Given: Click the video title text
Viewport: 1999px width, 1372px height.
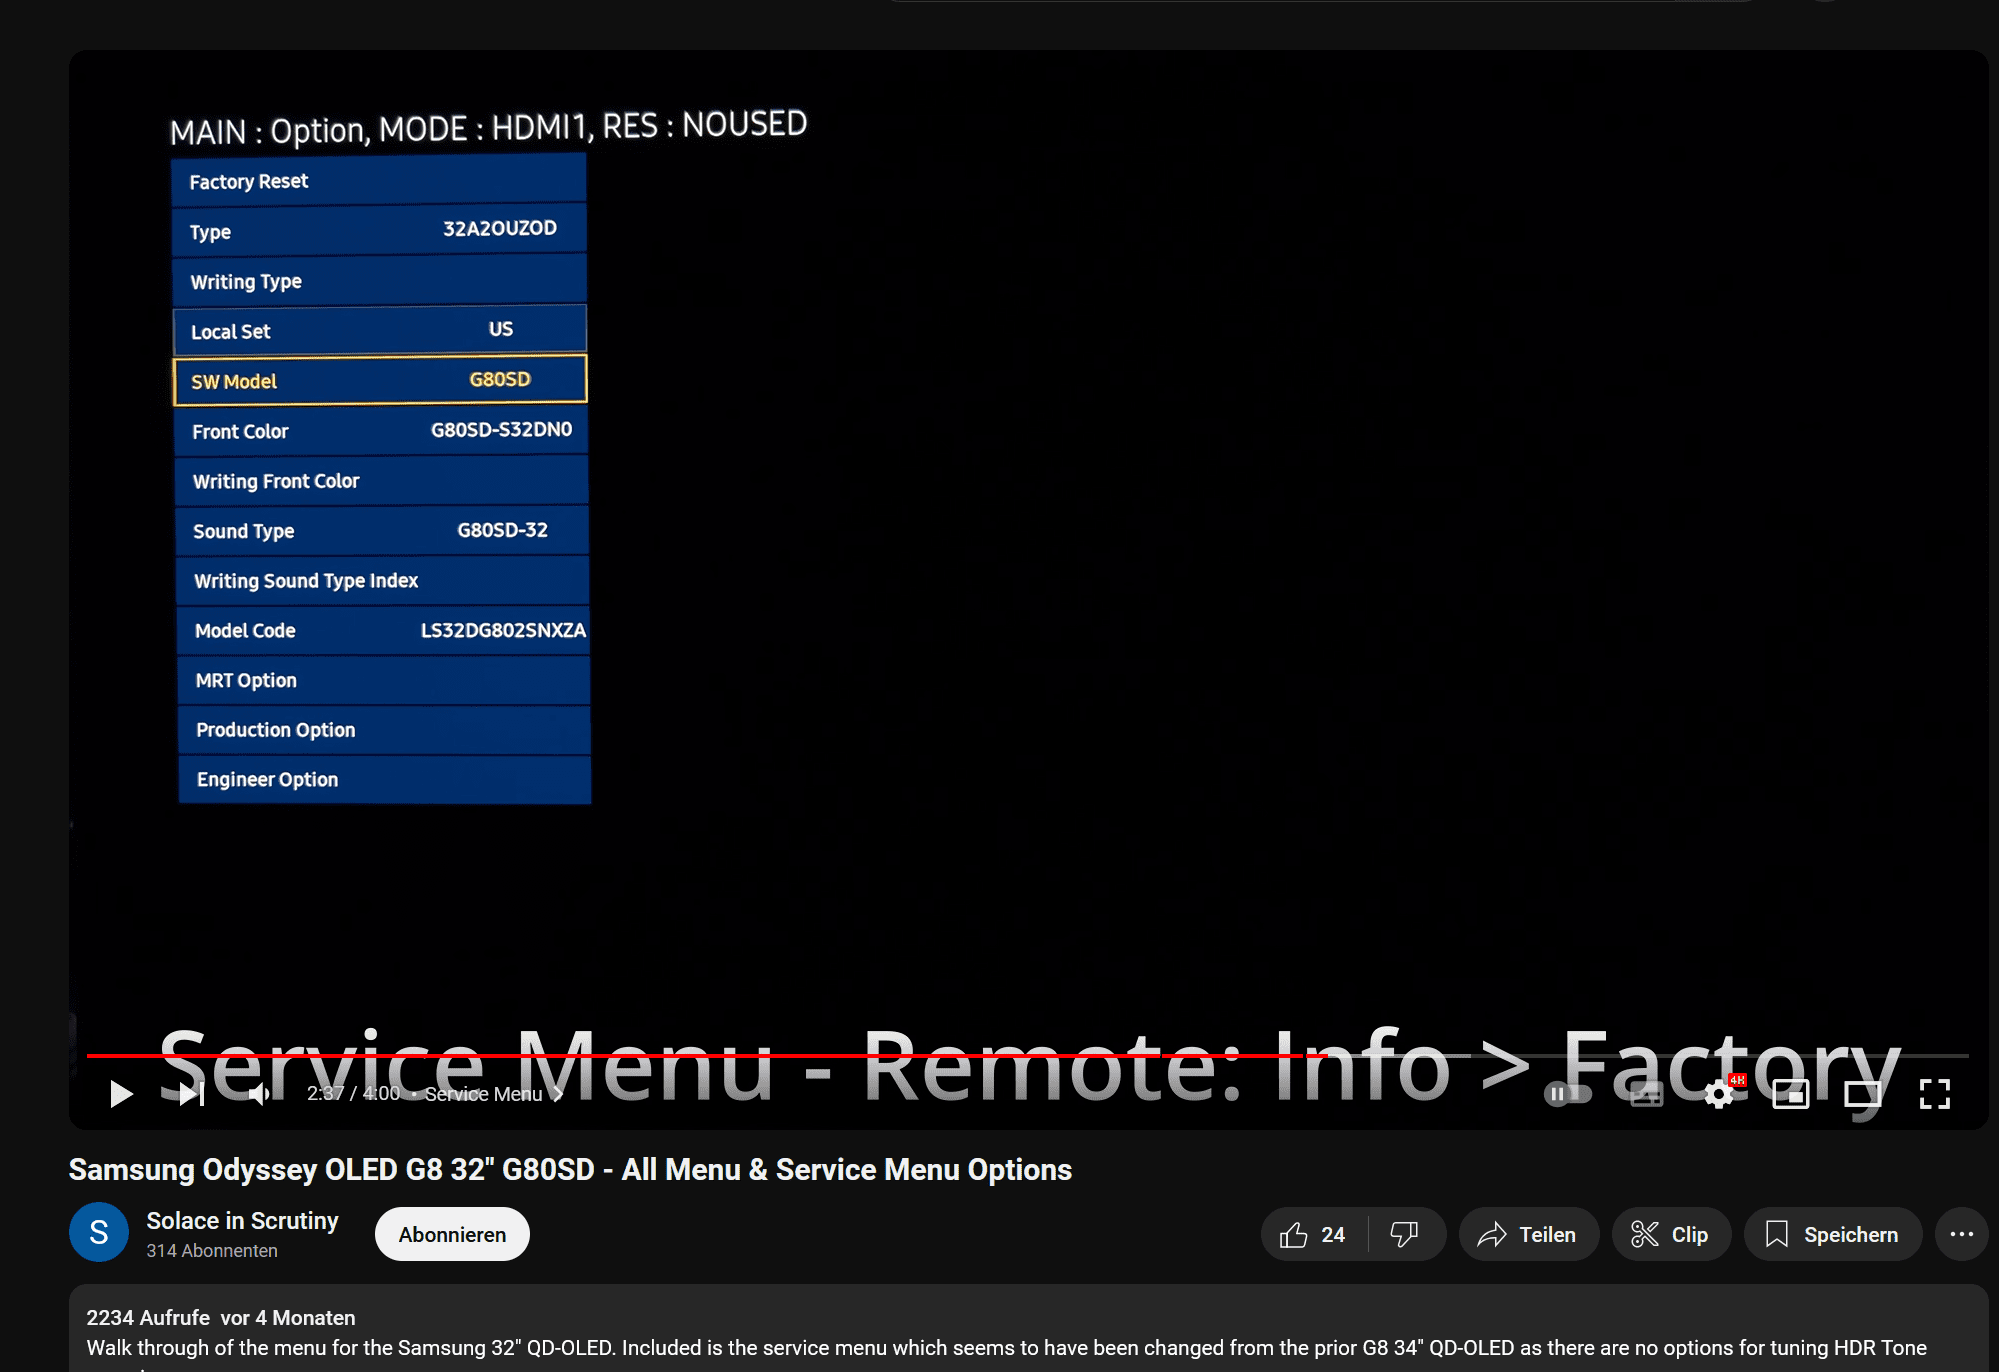Looking at the screenshot, I should (570, 1170).
